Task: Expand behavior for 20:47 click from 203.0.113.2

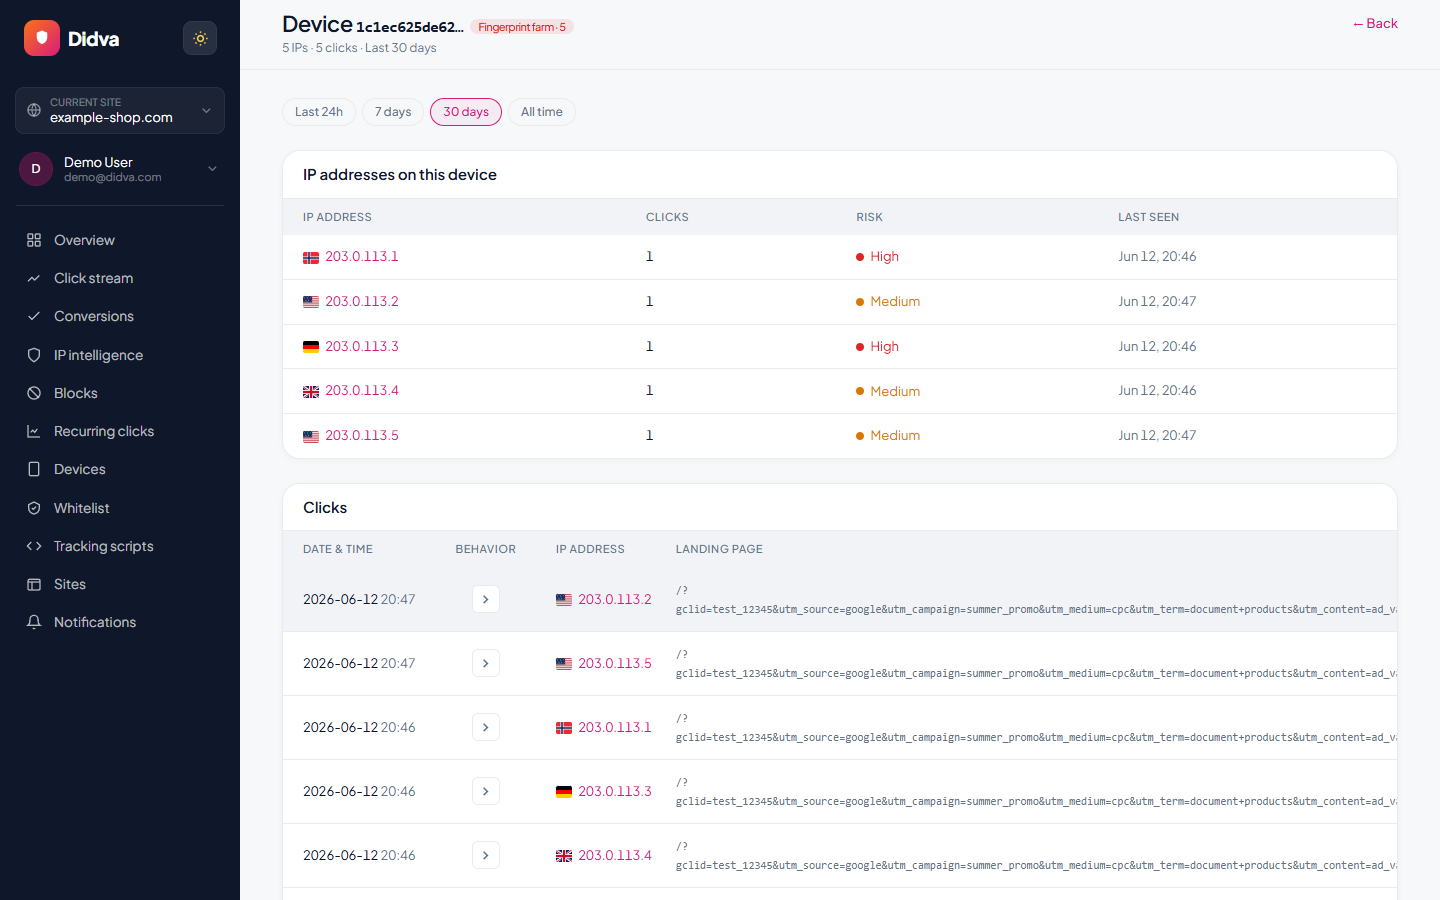Action: point(486,599)
